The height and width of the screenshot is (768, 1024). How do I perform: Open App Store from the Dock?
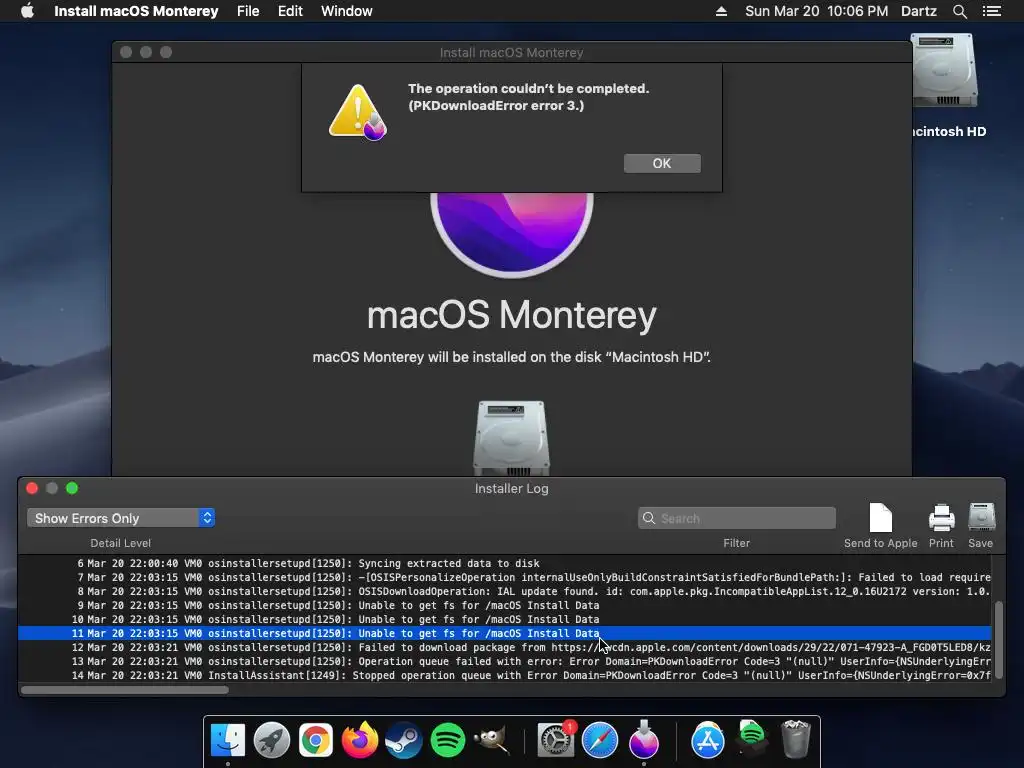click(708, 741)
